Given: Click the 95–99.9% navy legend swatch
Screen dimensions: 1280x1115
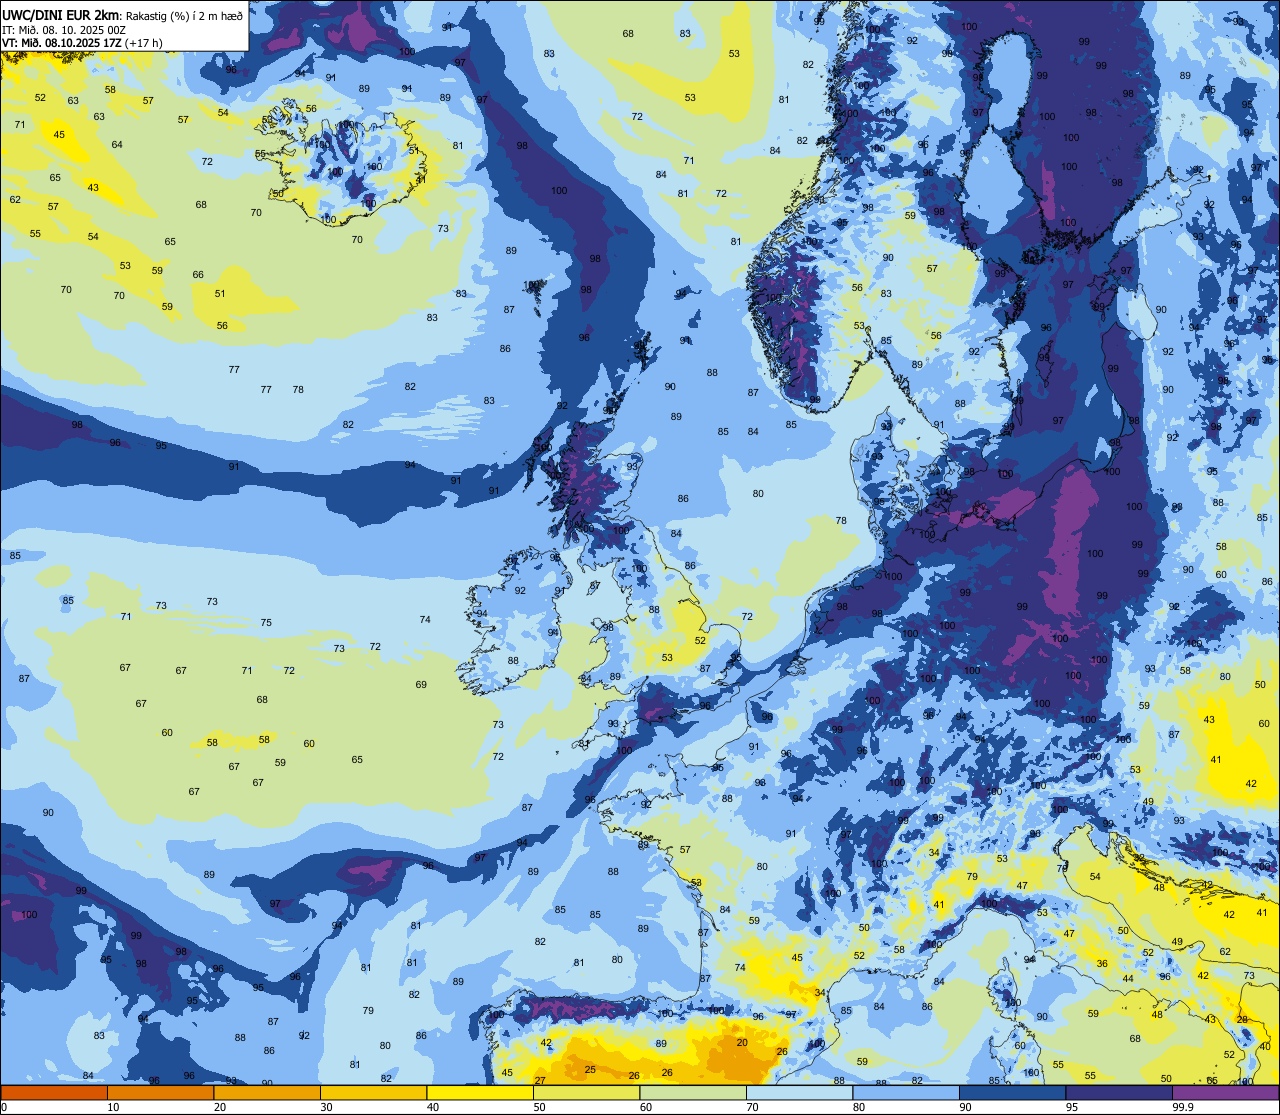Looking at the screenshot, I should click(1119, 1092).
